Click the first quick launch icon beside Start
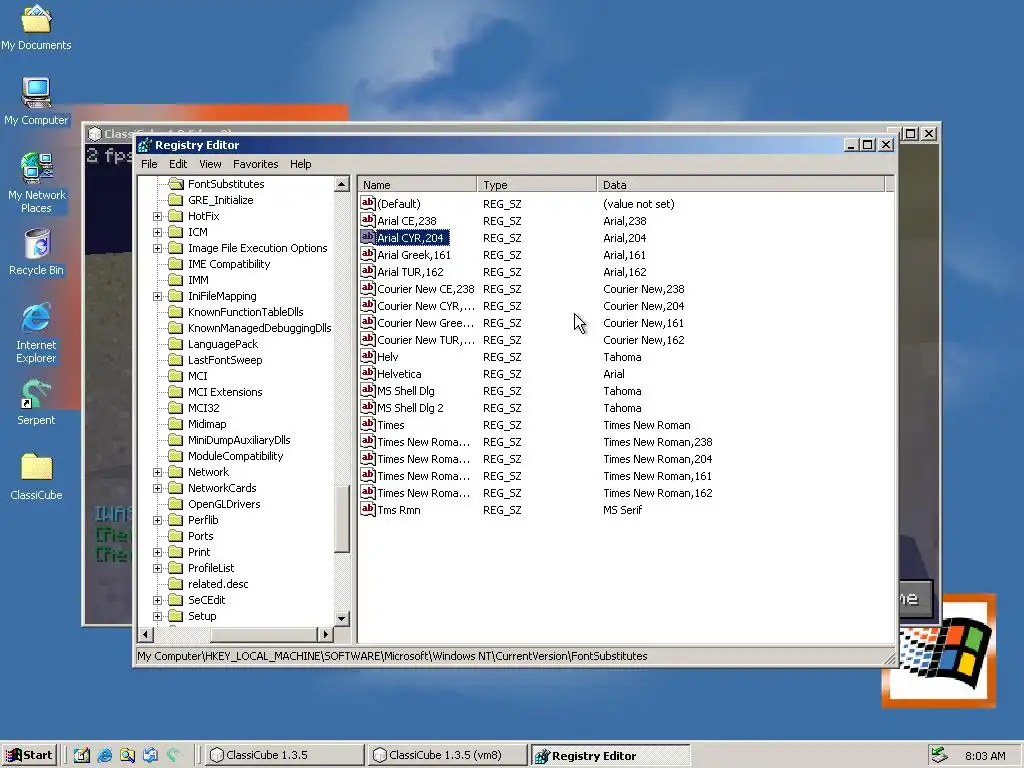This screenshot has height=768, width=1024. point(82,756)
